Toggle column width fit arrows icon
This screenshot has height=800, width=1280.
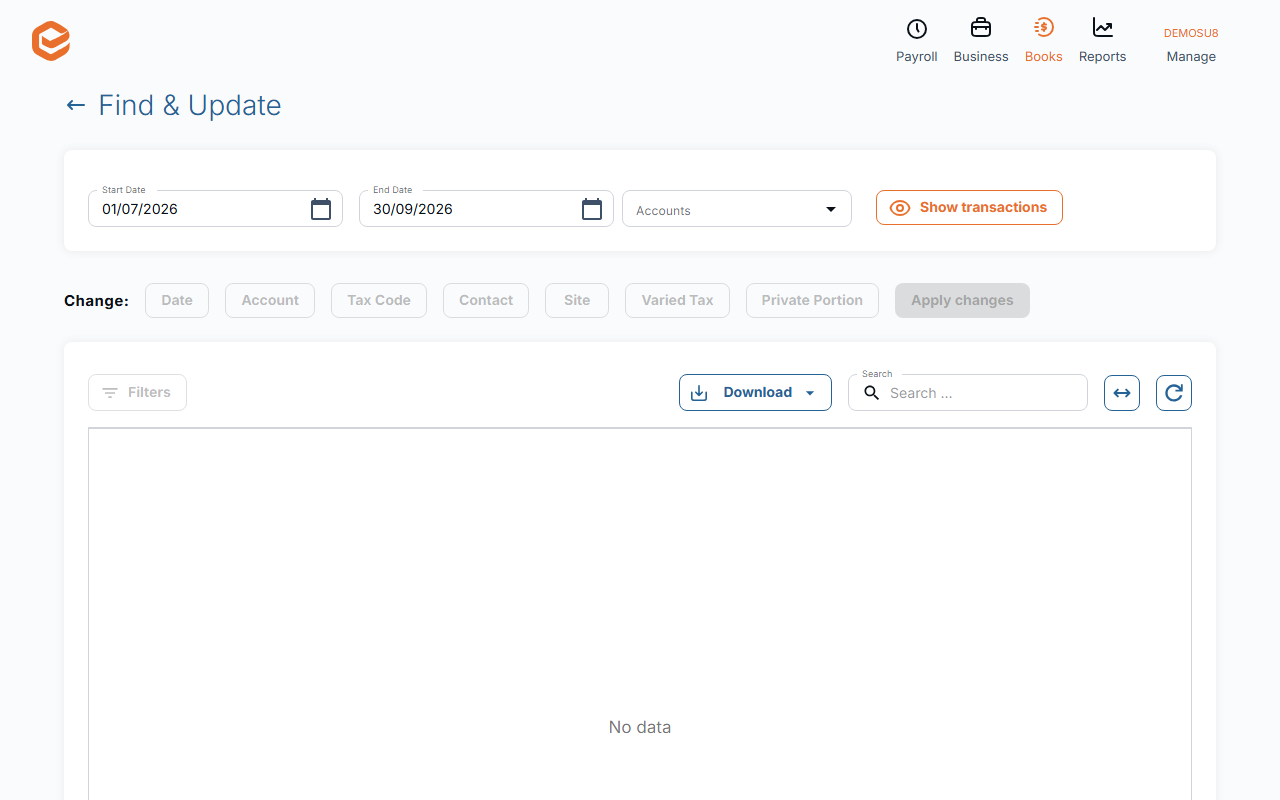click(x=1122, y=393)
